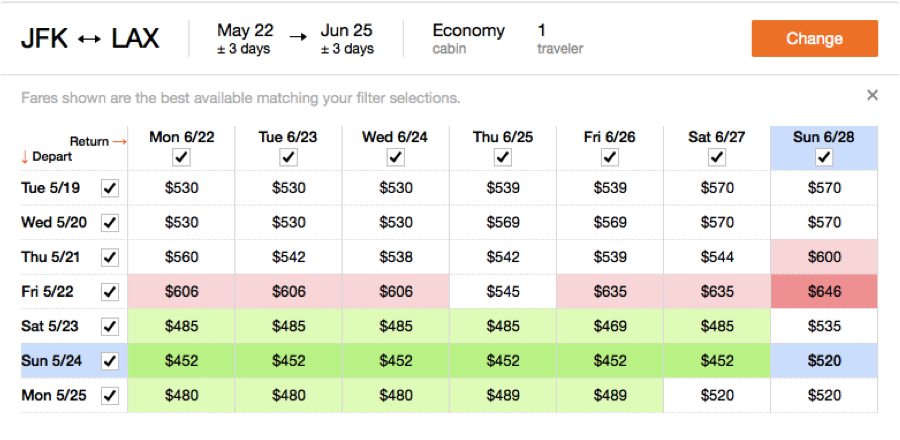
Task: Select the $545 fare for Fri 5/22 and Thu 6/25
Action: 503,292
